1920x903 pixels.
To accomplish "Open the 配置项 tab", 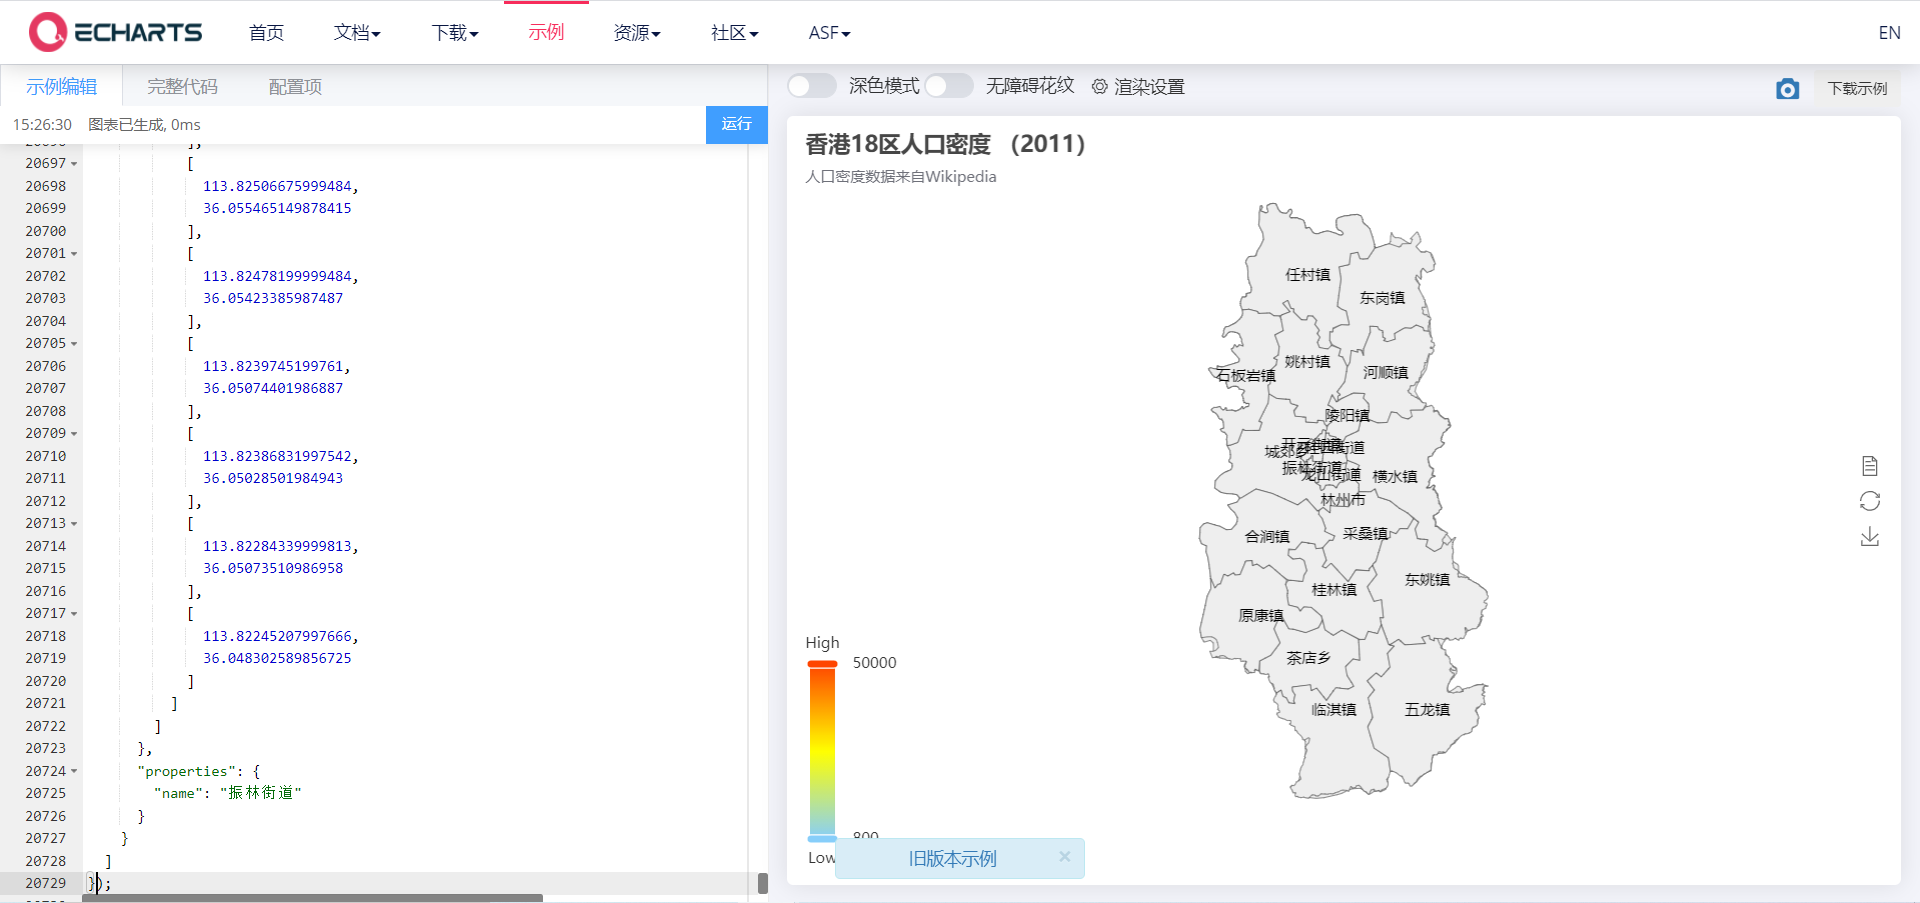I will tap(294, 86).
